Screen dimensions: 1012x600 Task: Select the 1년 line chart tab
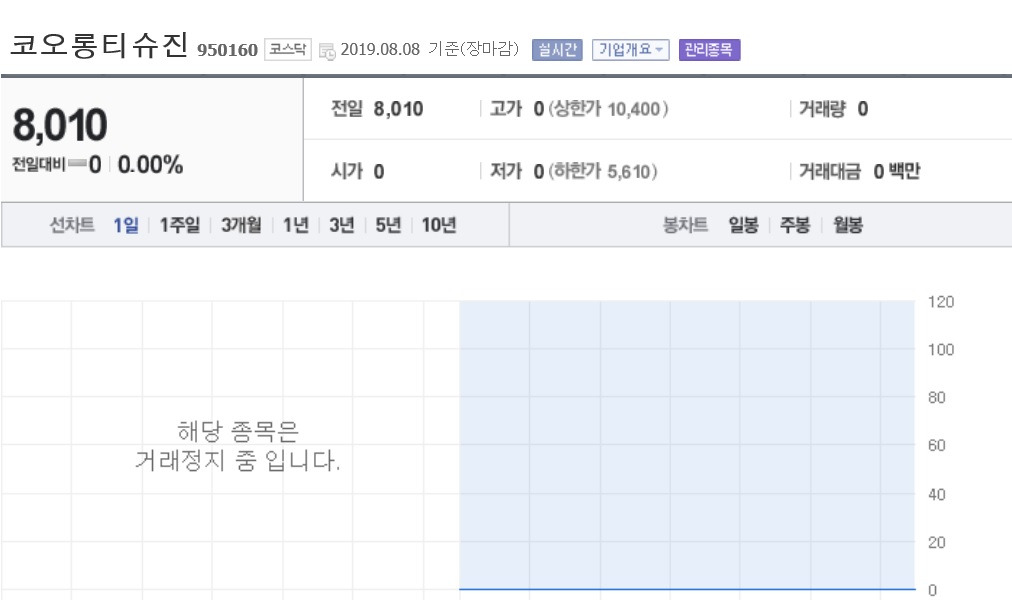pos(296,225)
